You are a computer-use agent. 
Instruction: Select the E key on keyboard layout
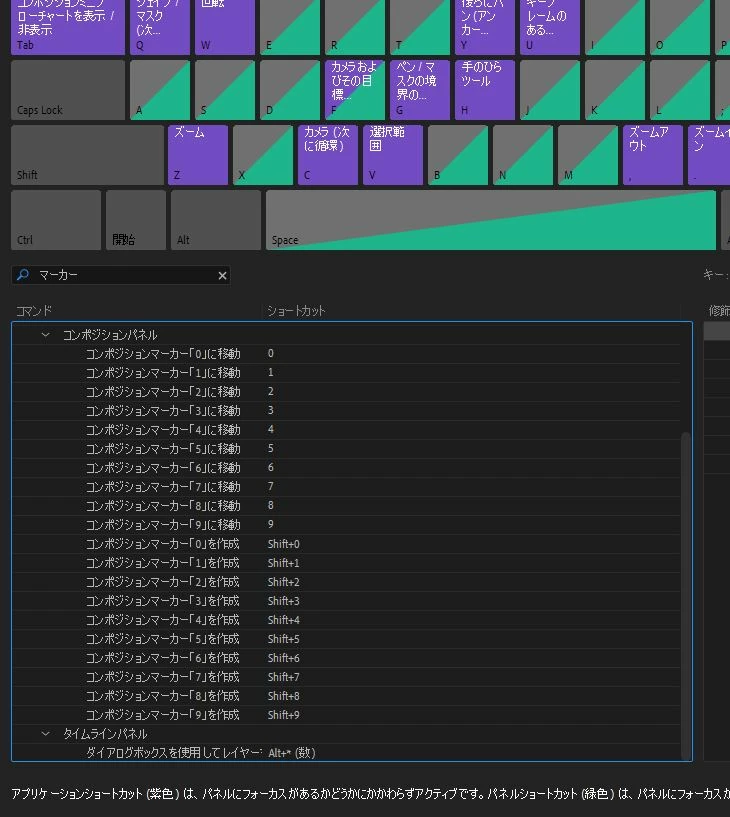pos(290,27)
